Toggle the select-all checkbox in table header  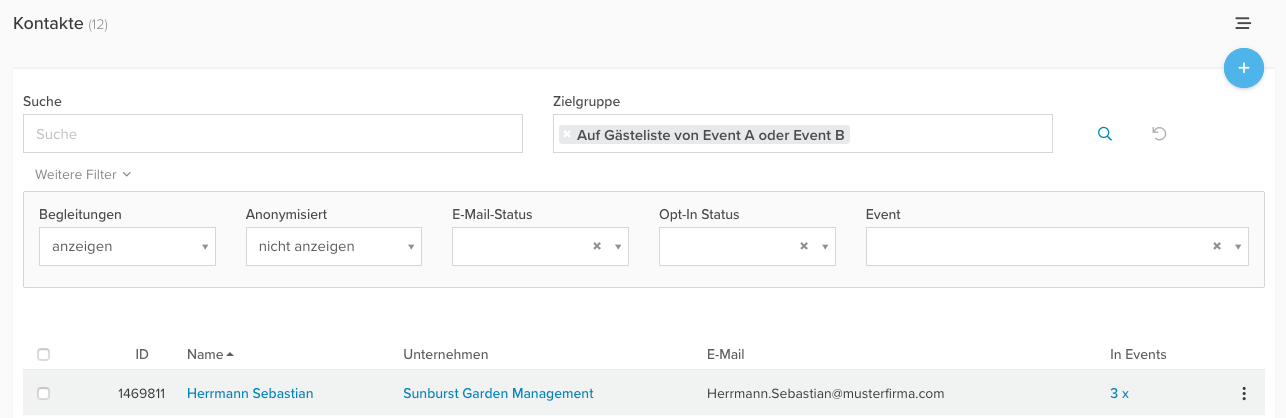[x=43, y=354]
